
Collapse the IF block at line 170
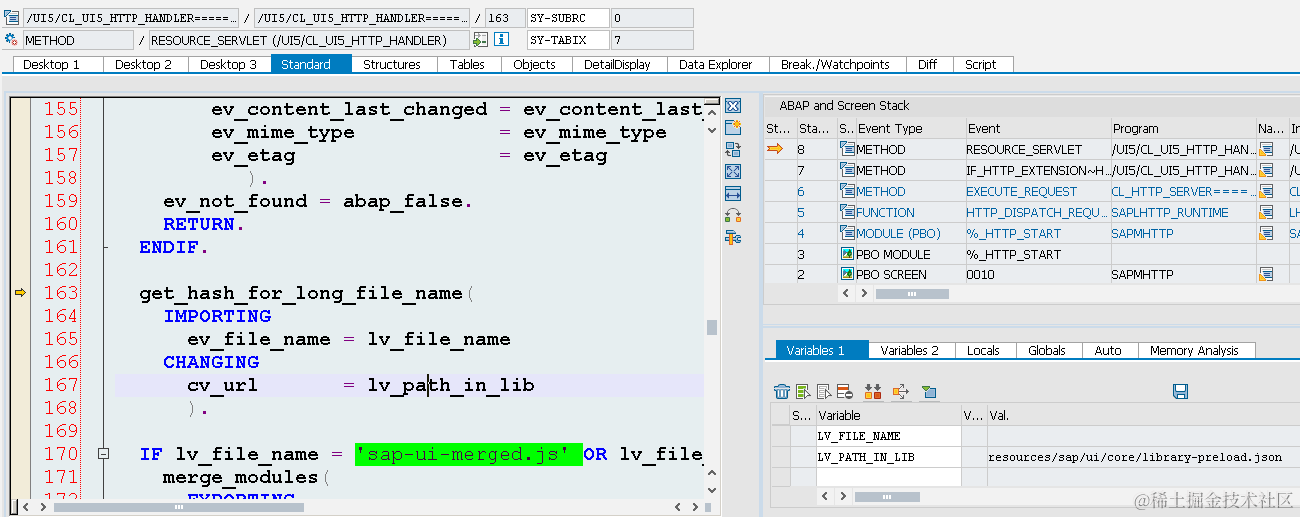(x=103, y=454)
